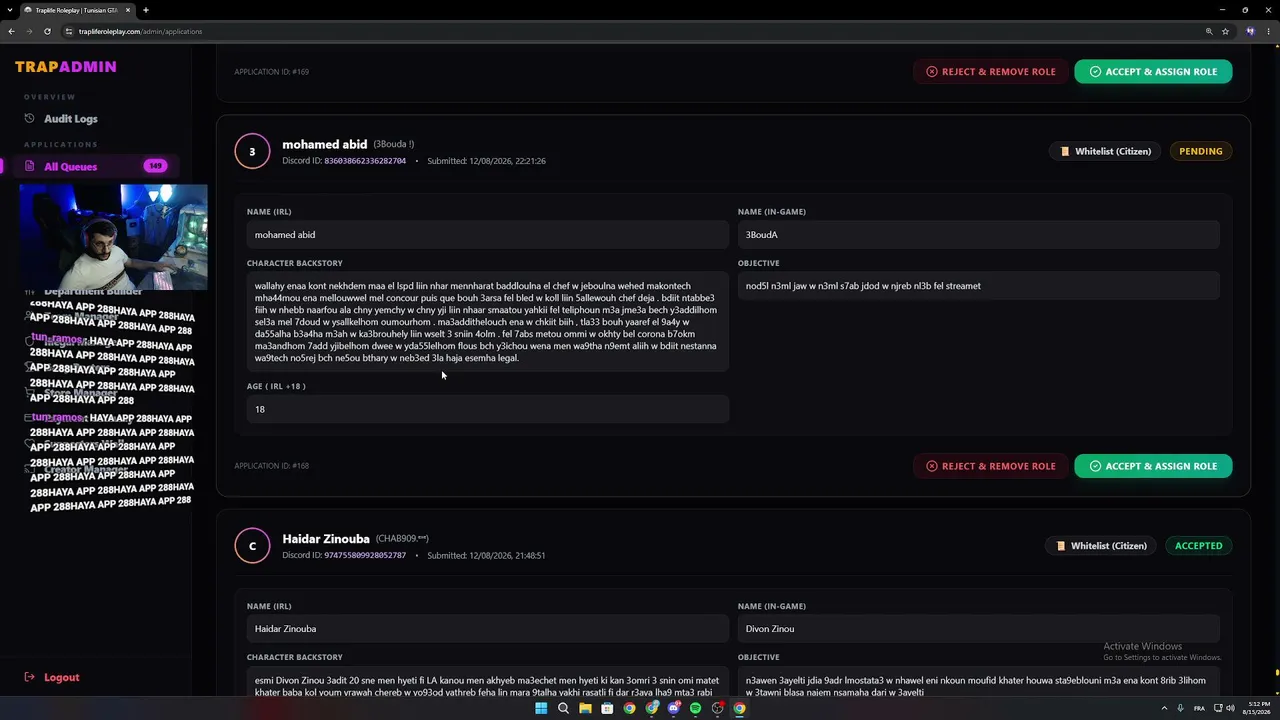The width and height of the screenshot is (1280, 720).
Task: Click the in-game name field showing Divon Zinou
Action: [979, 629]
